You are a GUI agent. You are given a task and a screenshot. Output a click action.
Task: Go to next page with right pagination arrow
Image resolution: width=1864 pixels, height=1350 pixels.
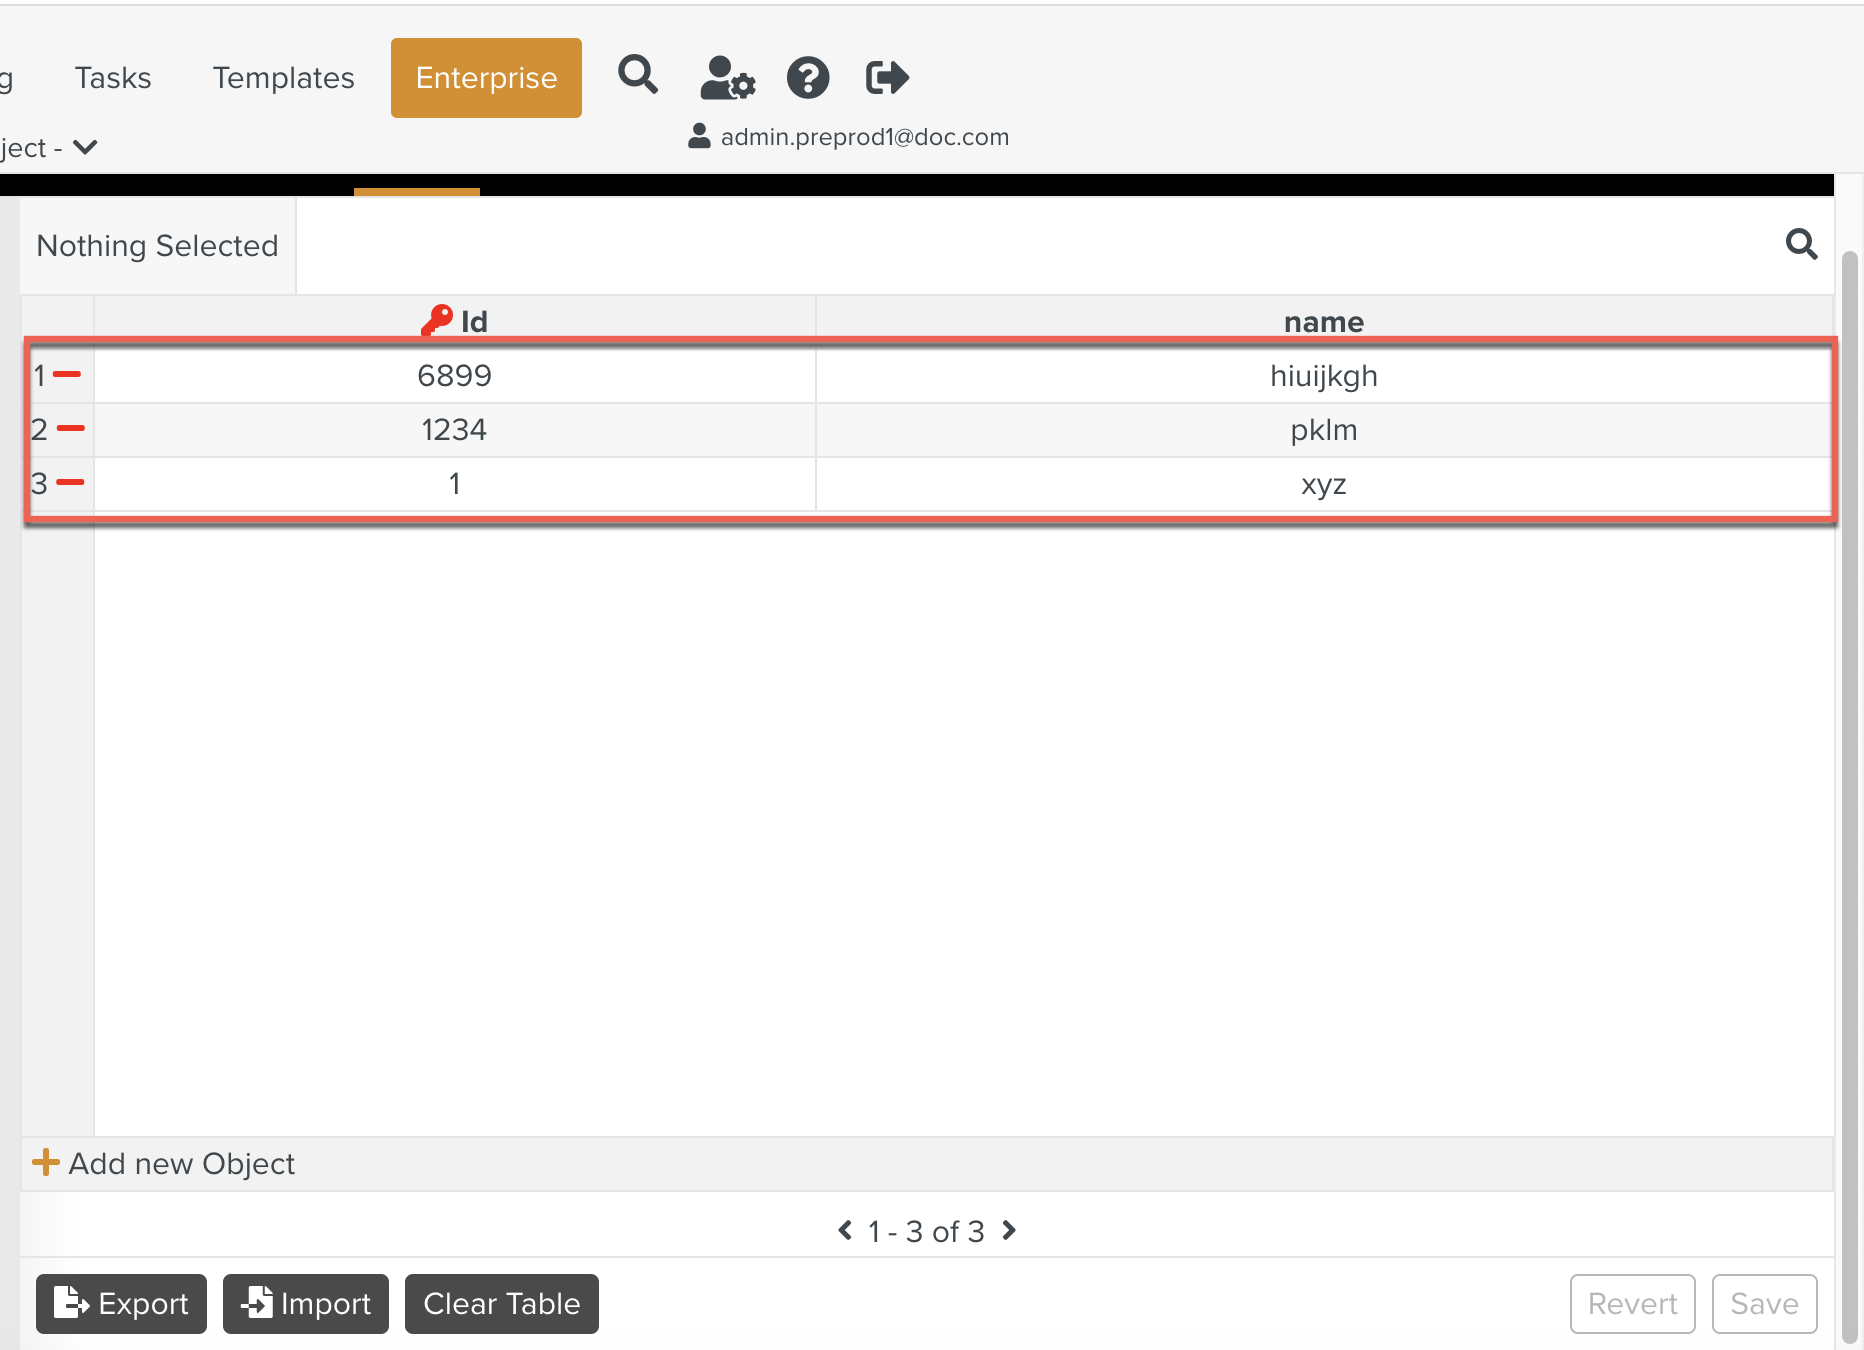(1009, 1231)
